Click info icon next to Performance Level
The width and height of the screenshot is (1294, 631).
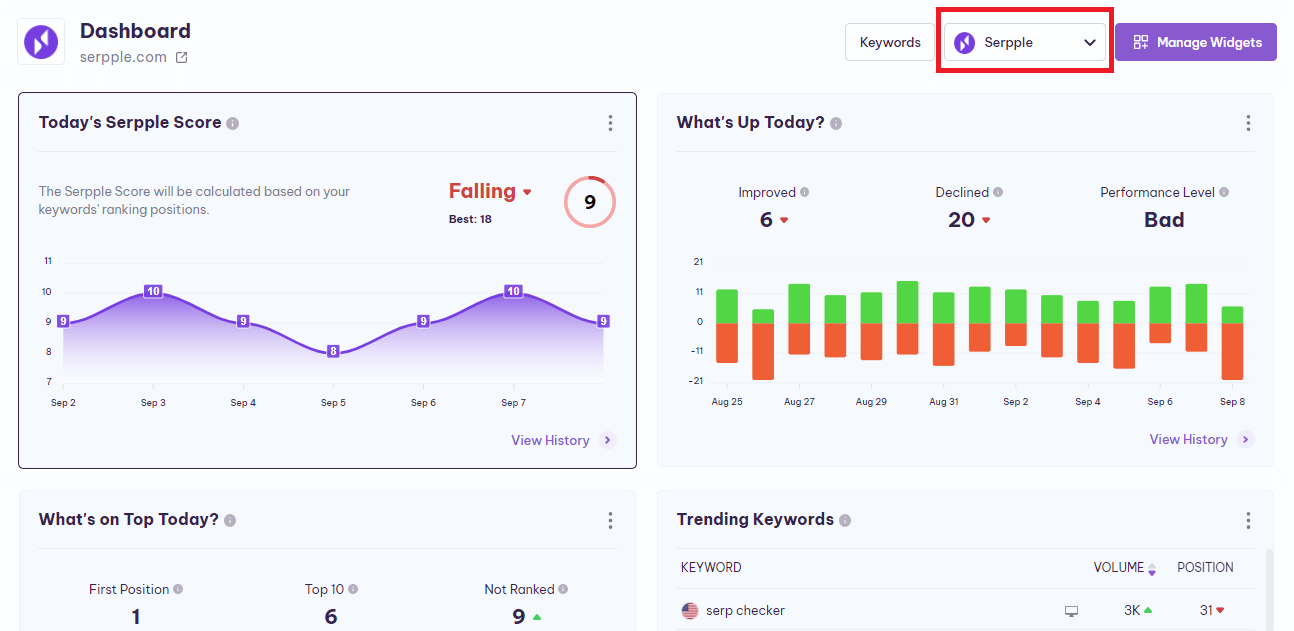coord(1224,192)
